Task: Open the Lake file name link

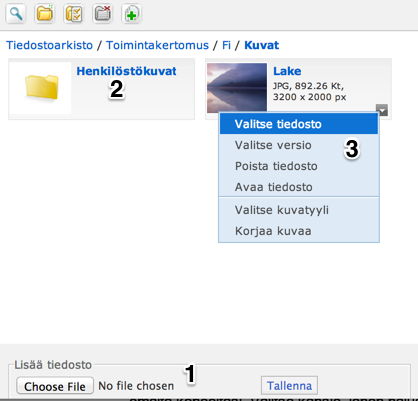Action: click(287, 71)
